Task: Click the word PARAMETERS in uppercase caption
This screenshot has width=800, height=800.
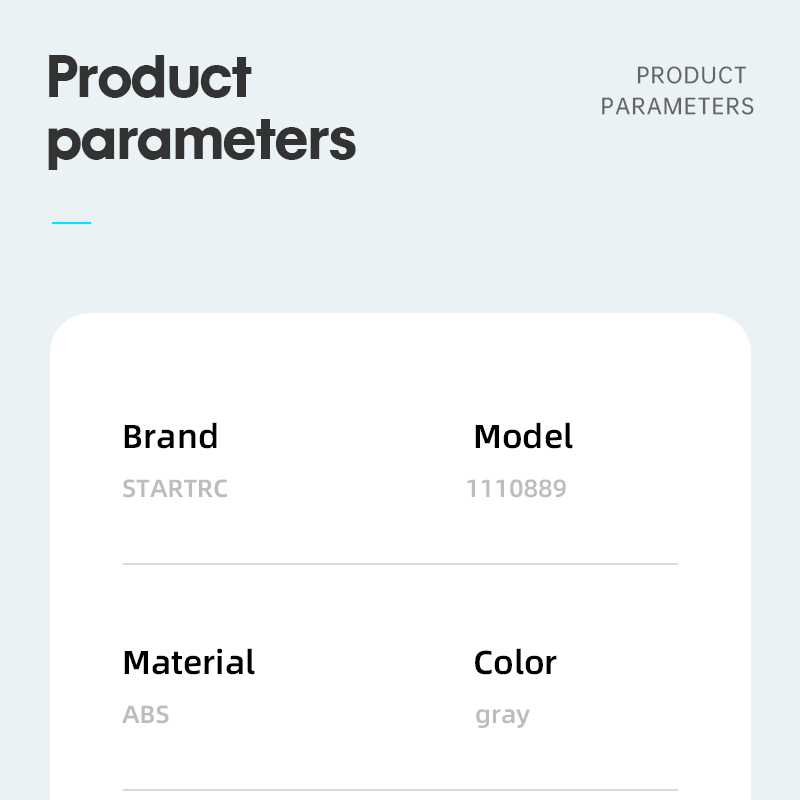Action: (677, 107)
